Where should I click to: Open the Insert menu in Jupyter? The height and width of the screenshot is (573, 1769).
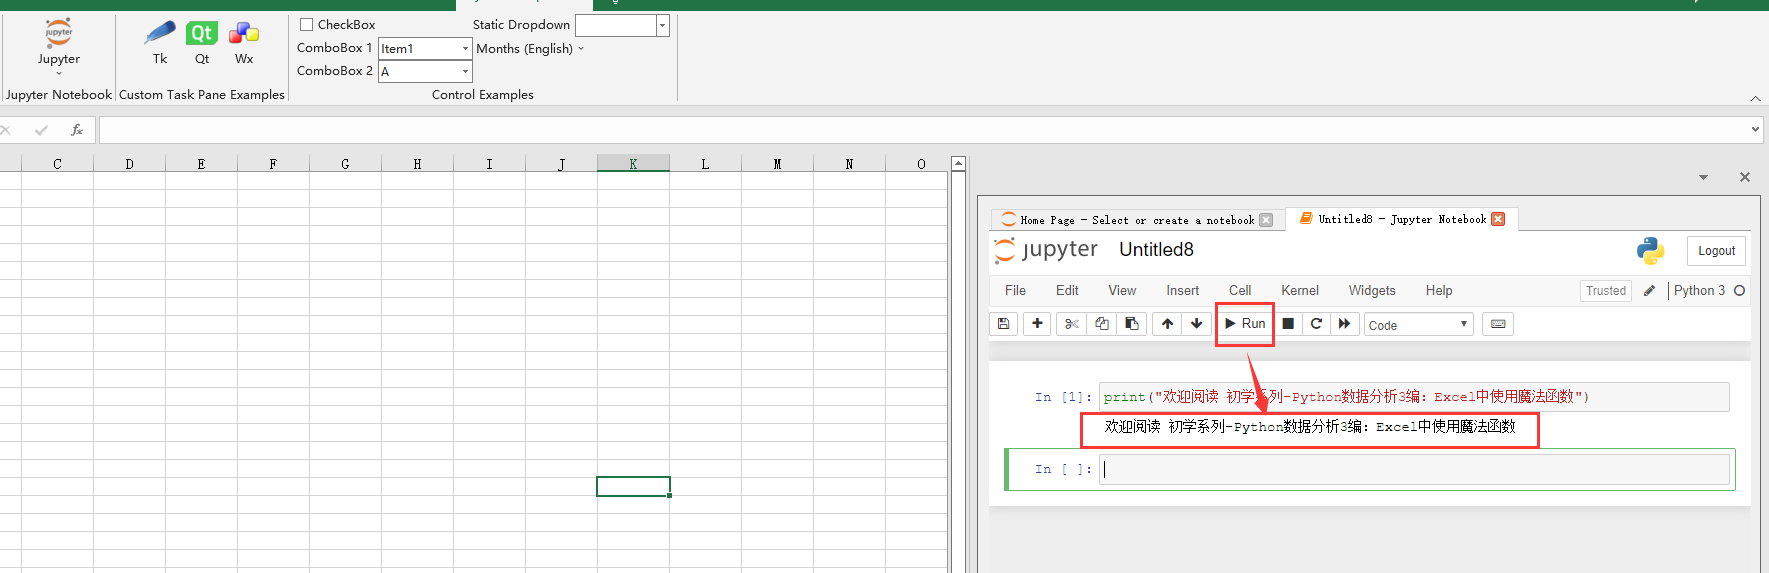(1182, 291)
